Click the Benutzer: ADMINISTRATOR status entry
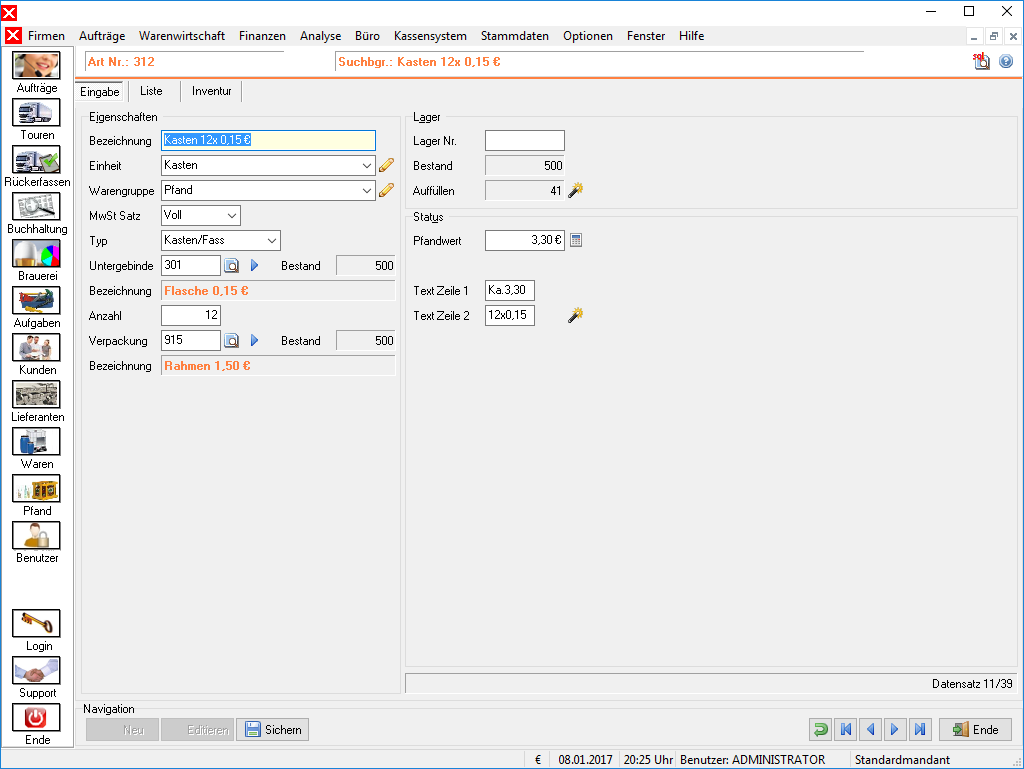 [752, 759]
